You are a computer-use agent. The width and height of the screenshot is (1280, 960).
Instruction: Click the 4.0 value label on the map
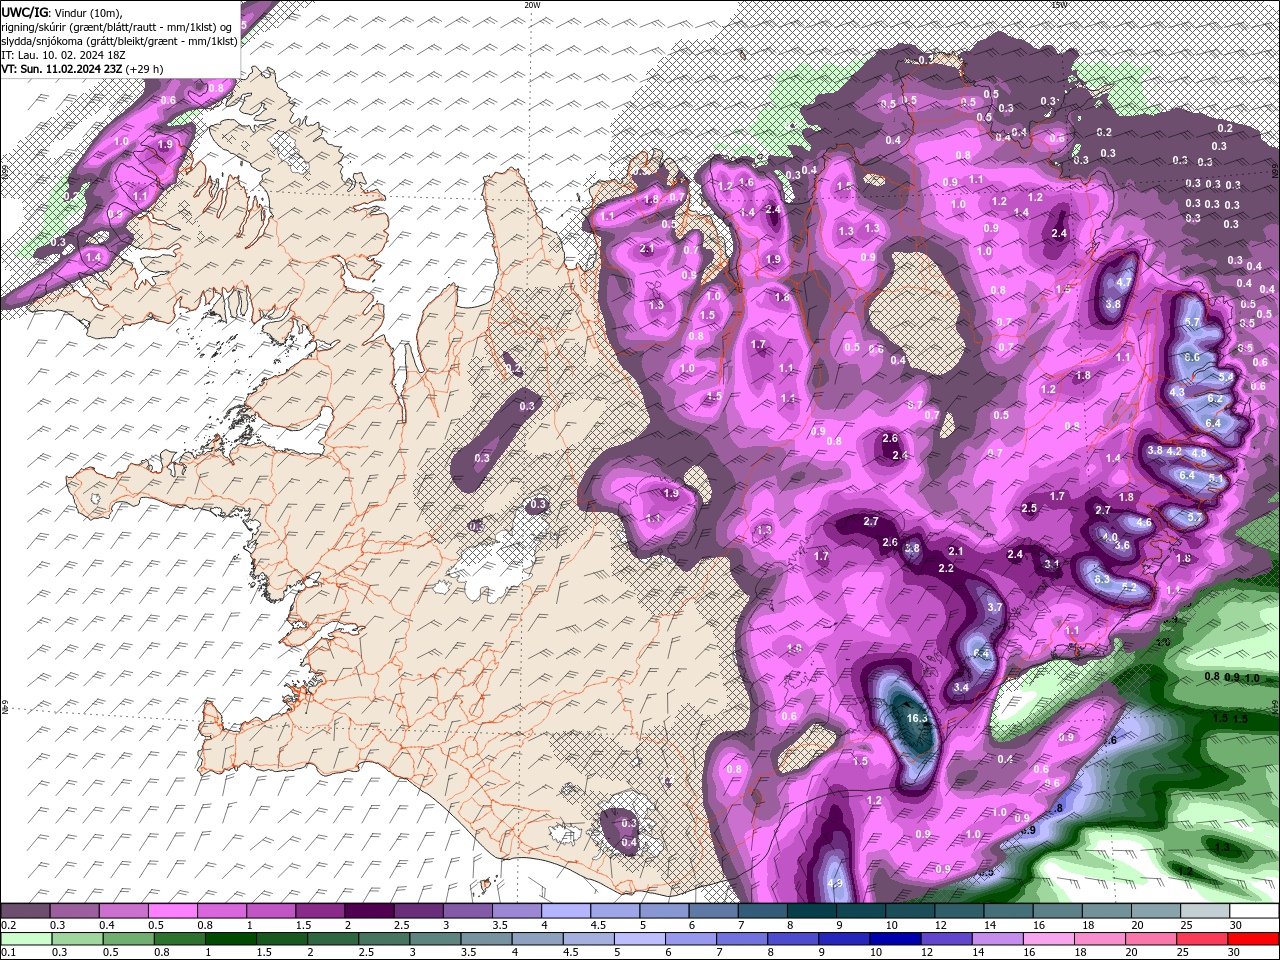coord(1110,537)
